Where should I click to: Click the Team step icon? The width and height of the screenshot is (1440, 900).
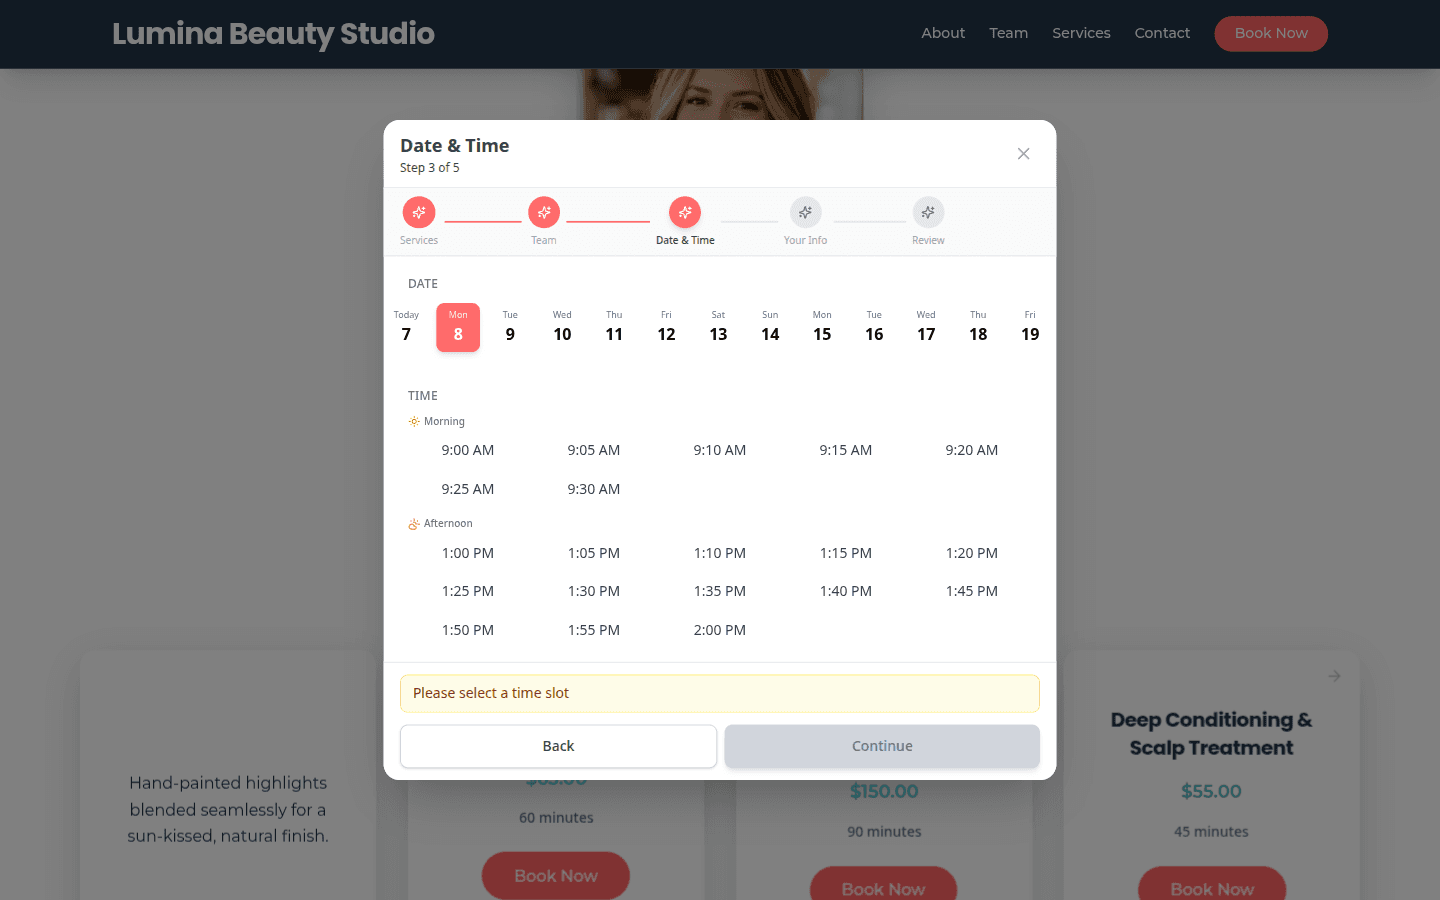[544, 212]
